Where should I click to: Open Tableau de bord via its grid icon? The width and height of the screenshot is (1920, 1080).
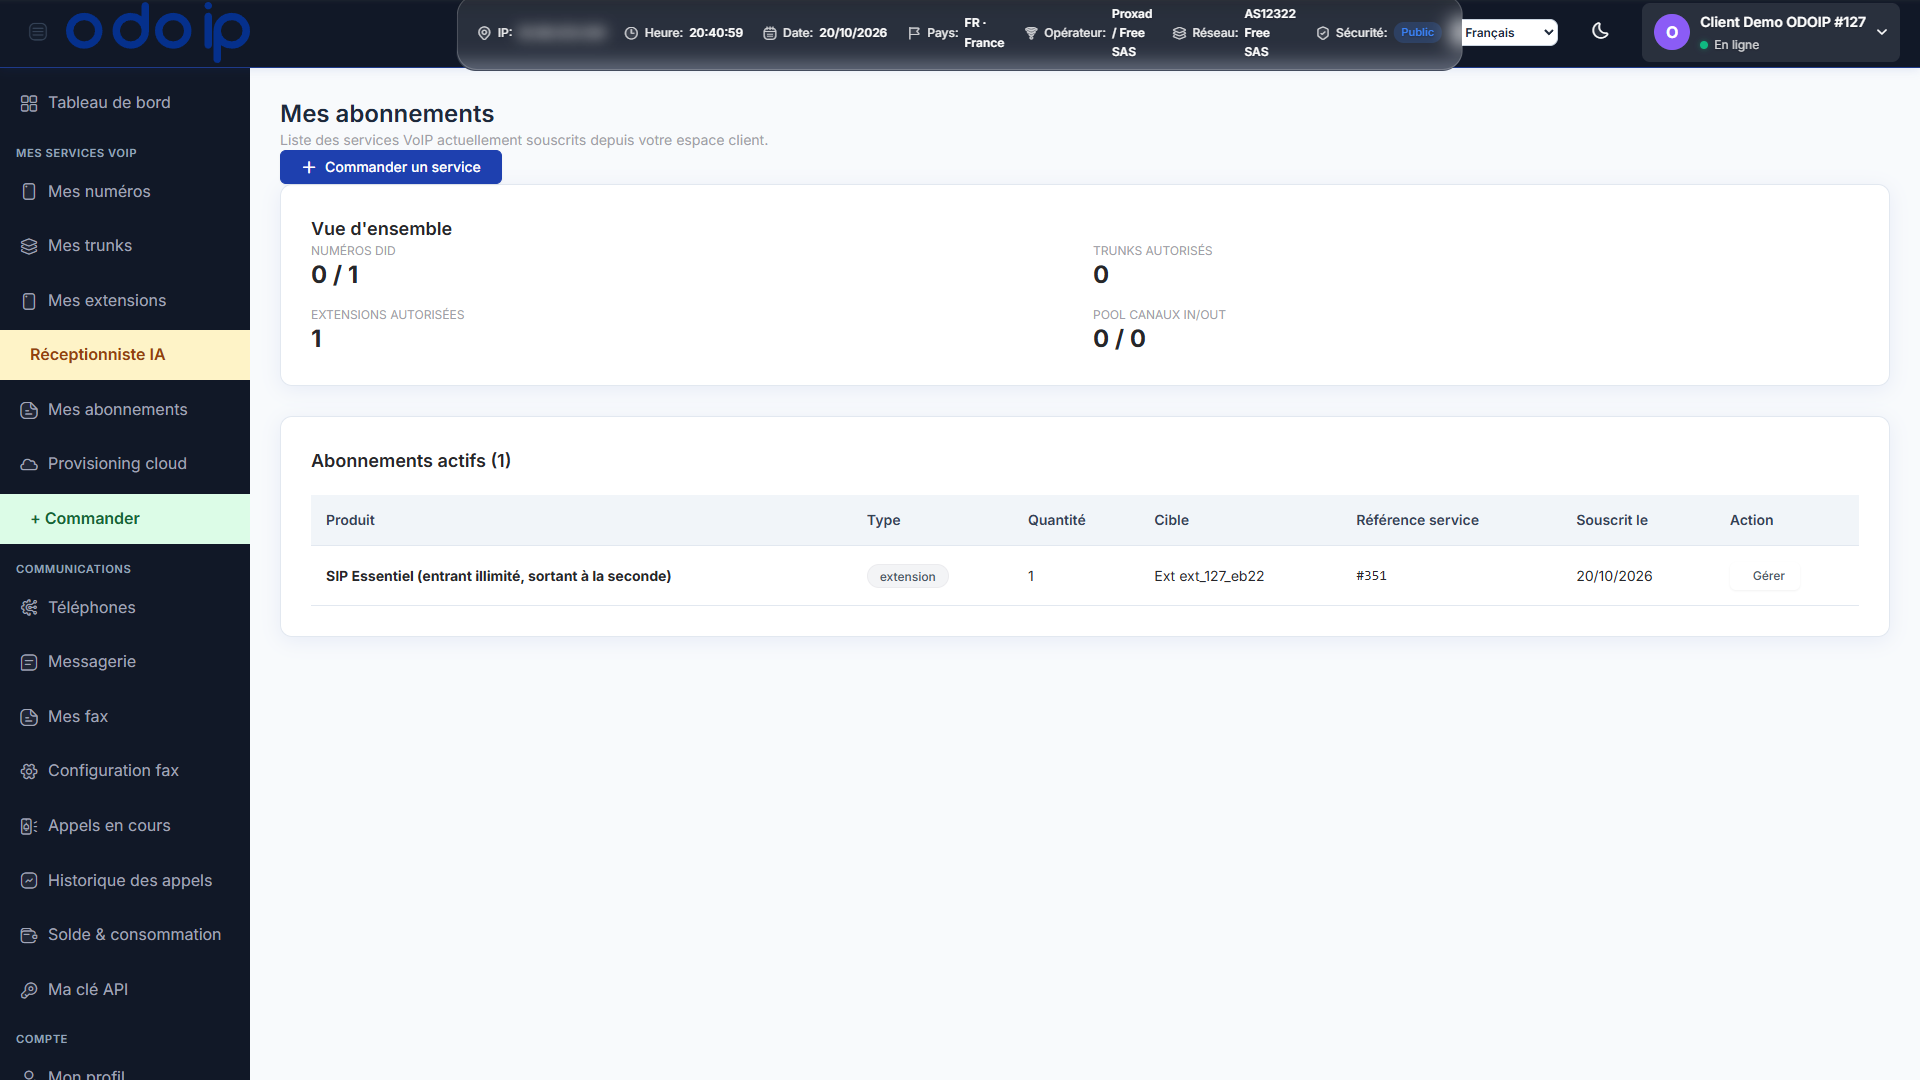(29, 103)
